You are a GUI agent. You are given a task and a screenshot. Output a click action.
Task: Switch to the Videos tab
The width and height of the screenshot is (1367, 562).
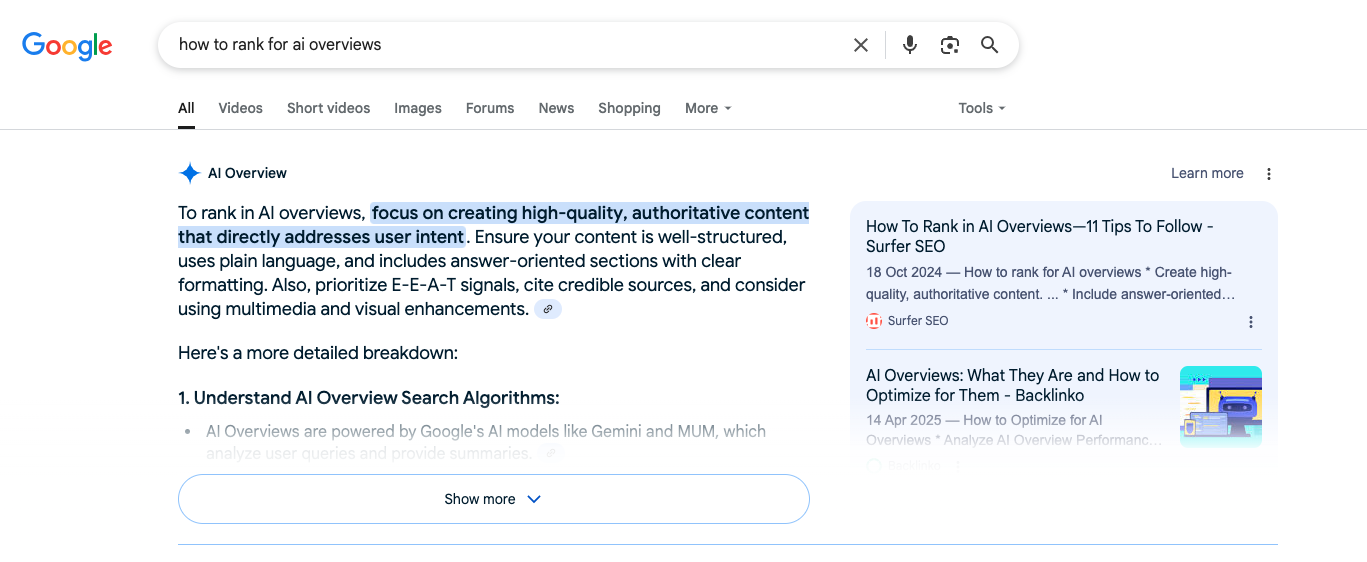point(241,108)
